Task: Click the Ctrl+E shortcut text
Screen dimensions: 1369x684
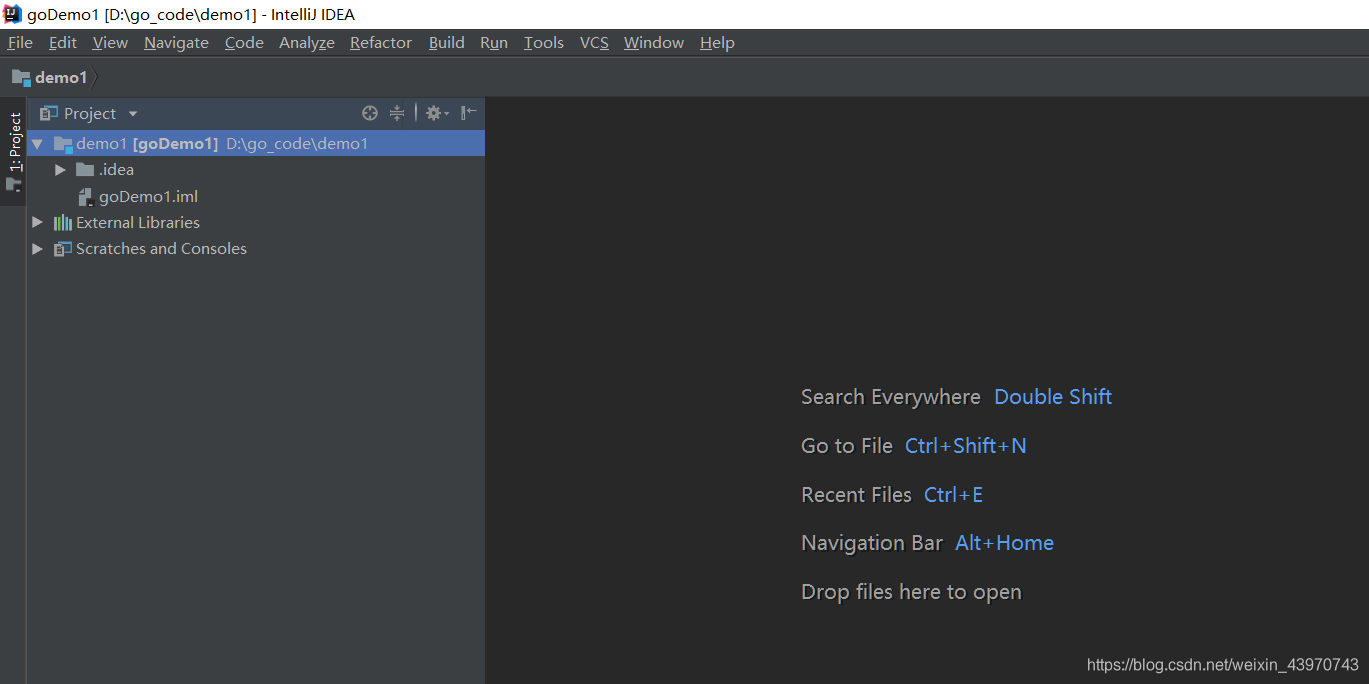Action: point(954,495)
